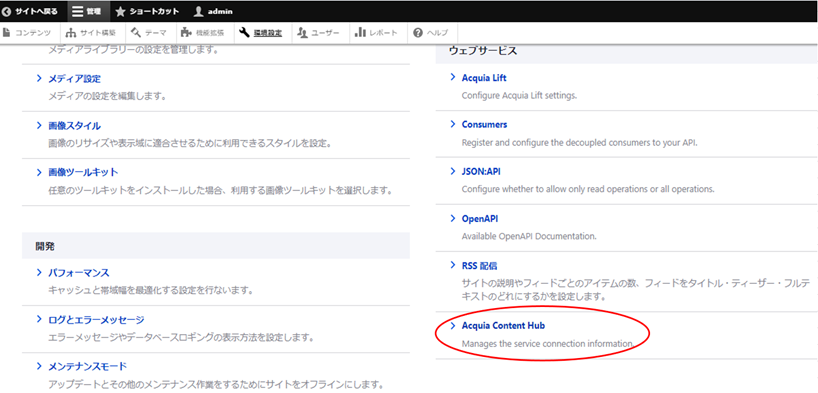Image resolution: width=818 pixels, height=393 pixels.
Task: Click description starting 'Register and configure the decoupled'
Action: click(x=580, y=142)
